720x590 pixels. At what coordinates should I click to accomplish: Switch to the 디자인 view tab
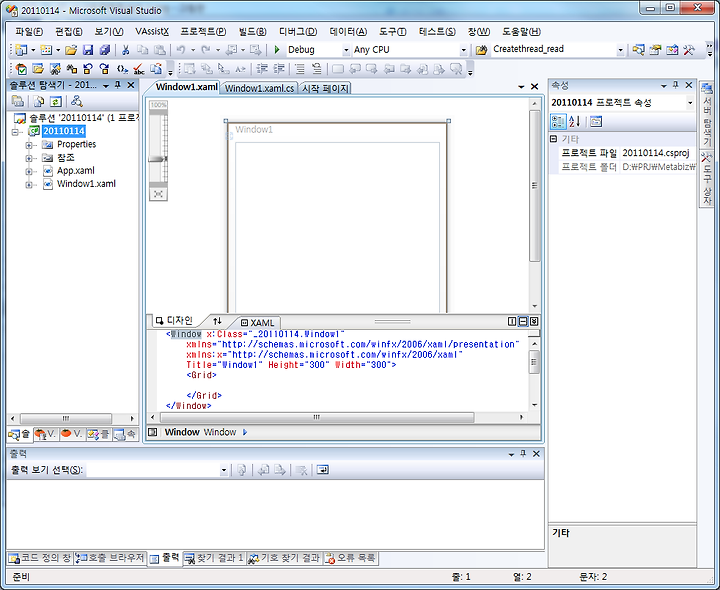pos(174,320)
